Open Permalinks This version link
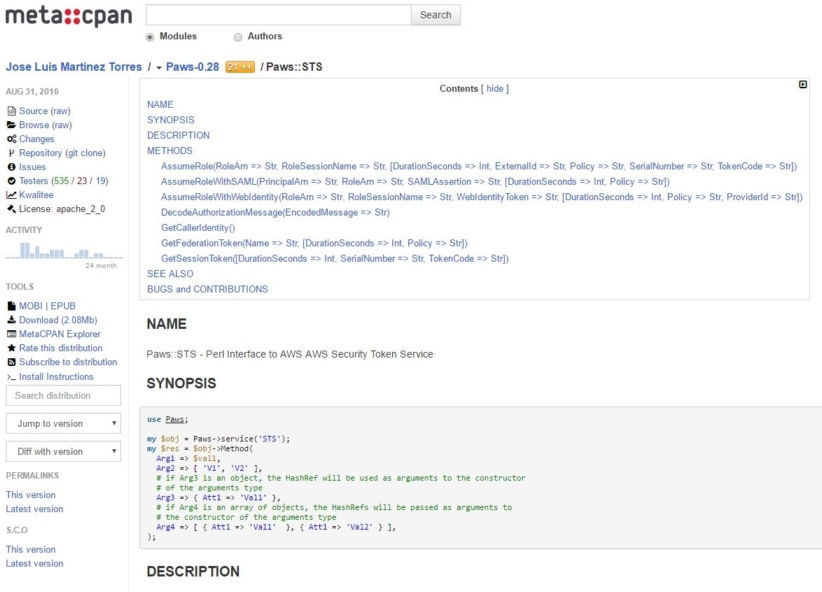Viewport: 822px width, 592px height. tap(30, 495)
